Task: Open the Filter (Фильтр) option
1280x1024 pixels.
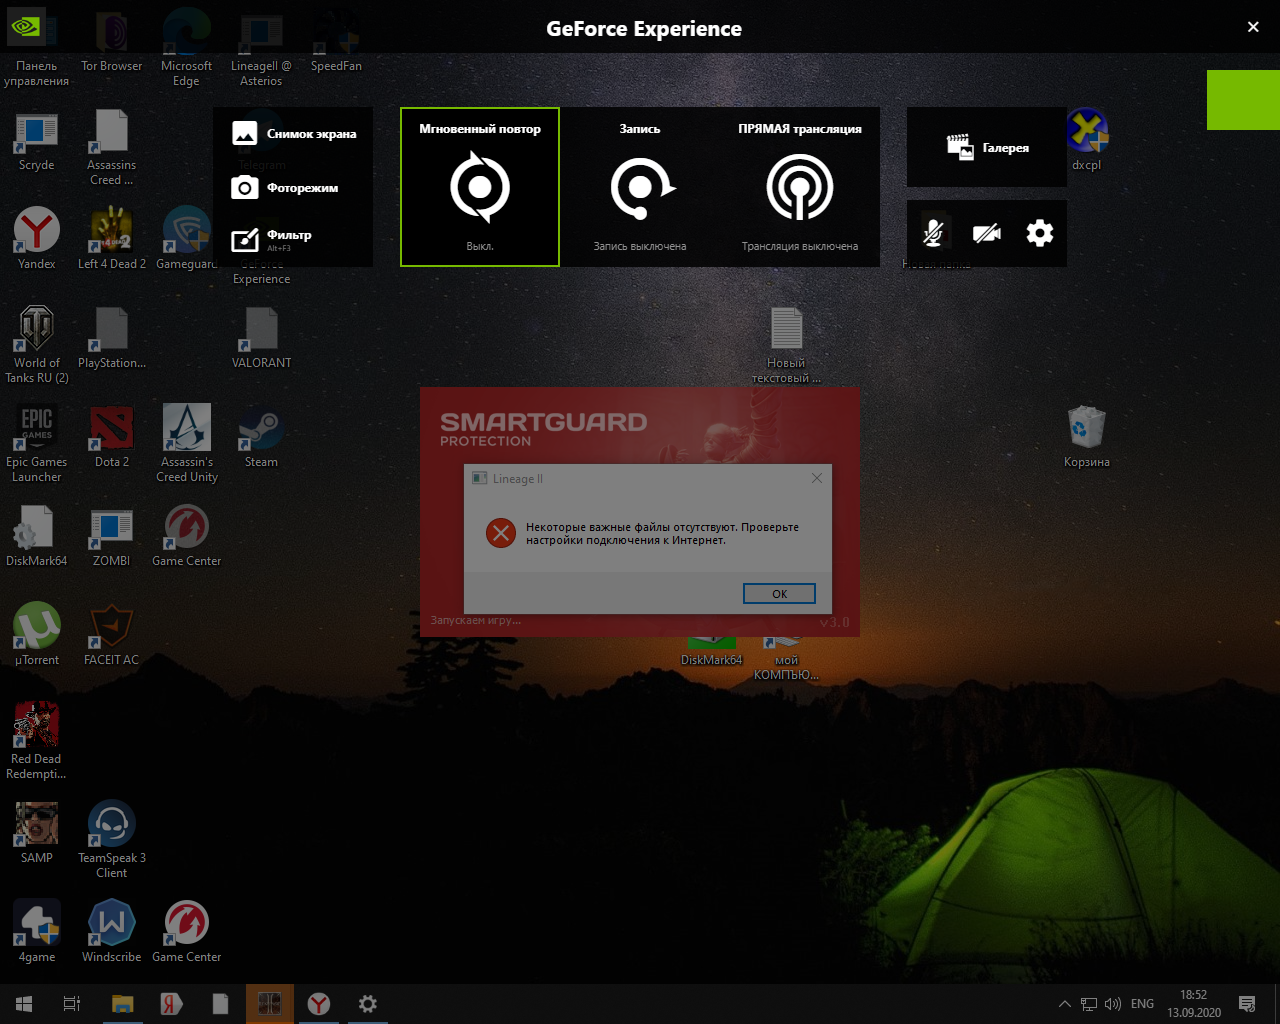Action: coord(272,239)
